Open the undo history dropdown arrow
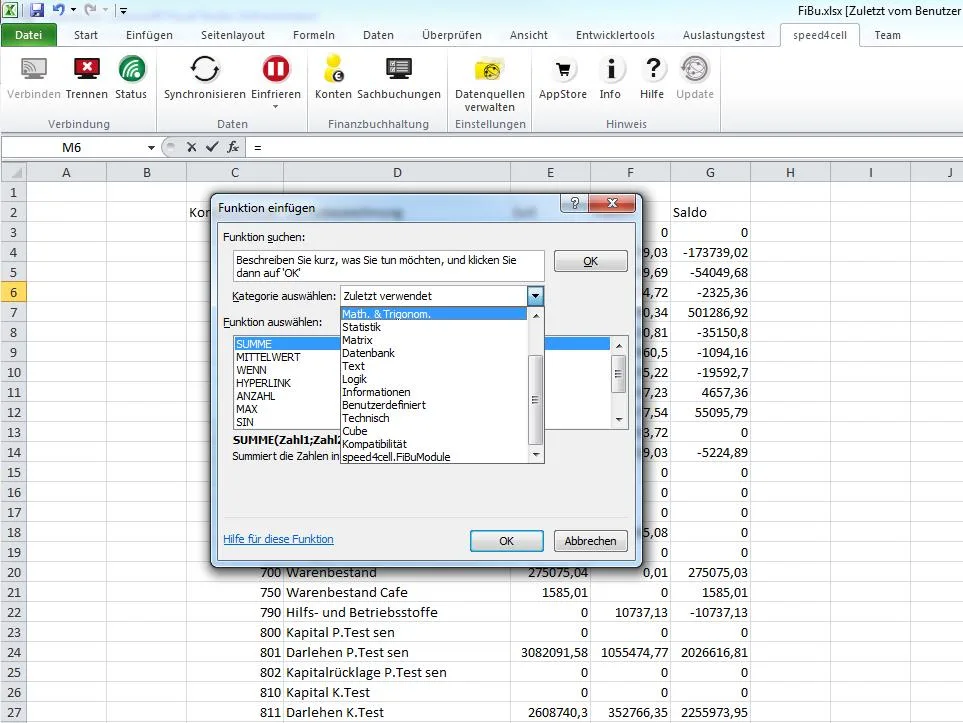Image resolution: width=963 pixels, height=723 pixels. pyautogui.click(x=73, y=10)
